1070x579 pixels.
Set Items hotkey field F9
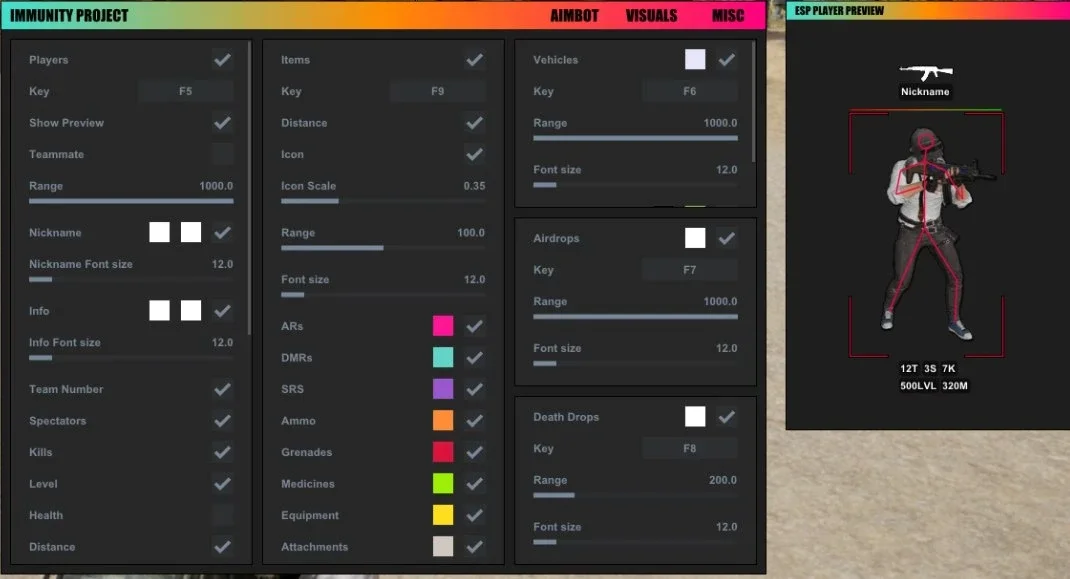pyautogui.click(x=437, y=91)
